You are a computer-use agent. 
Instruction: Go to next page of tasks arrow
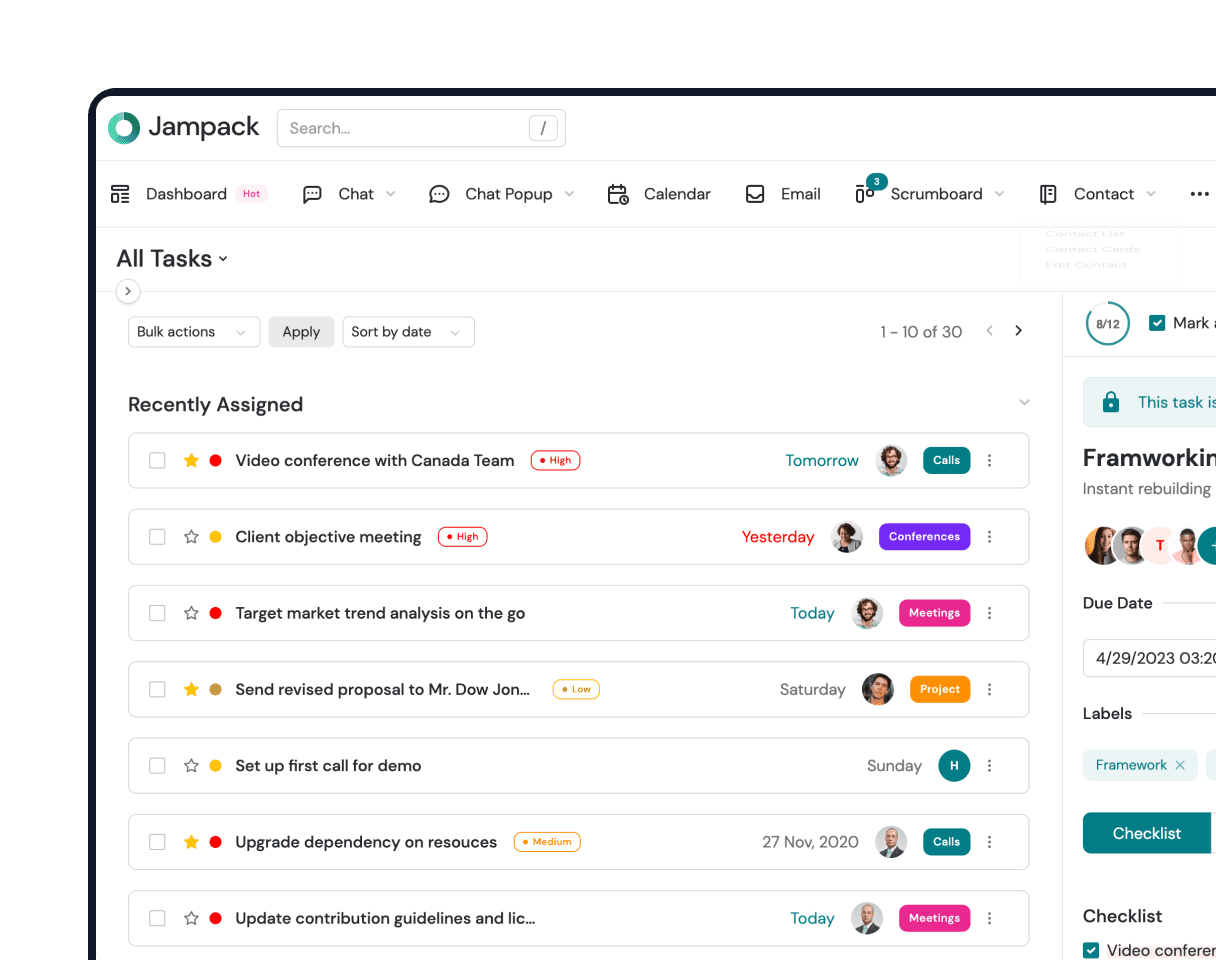click(1018, 331)
